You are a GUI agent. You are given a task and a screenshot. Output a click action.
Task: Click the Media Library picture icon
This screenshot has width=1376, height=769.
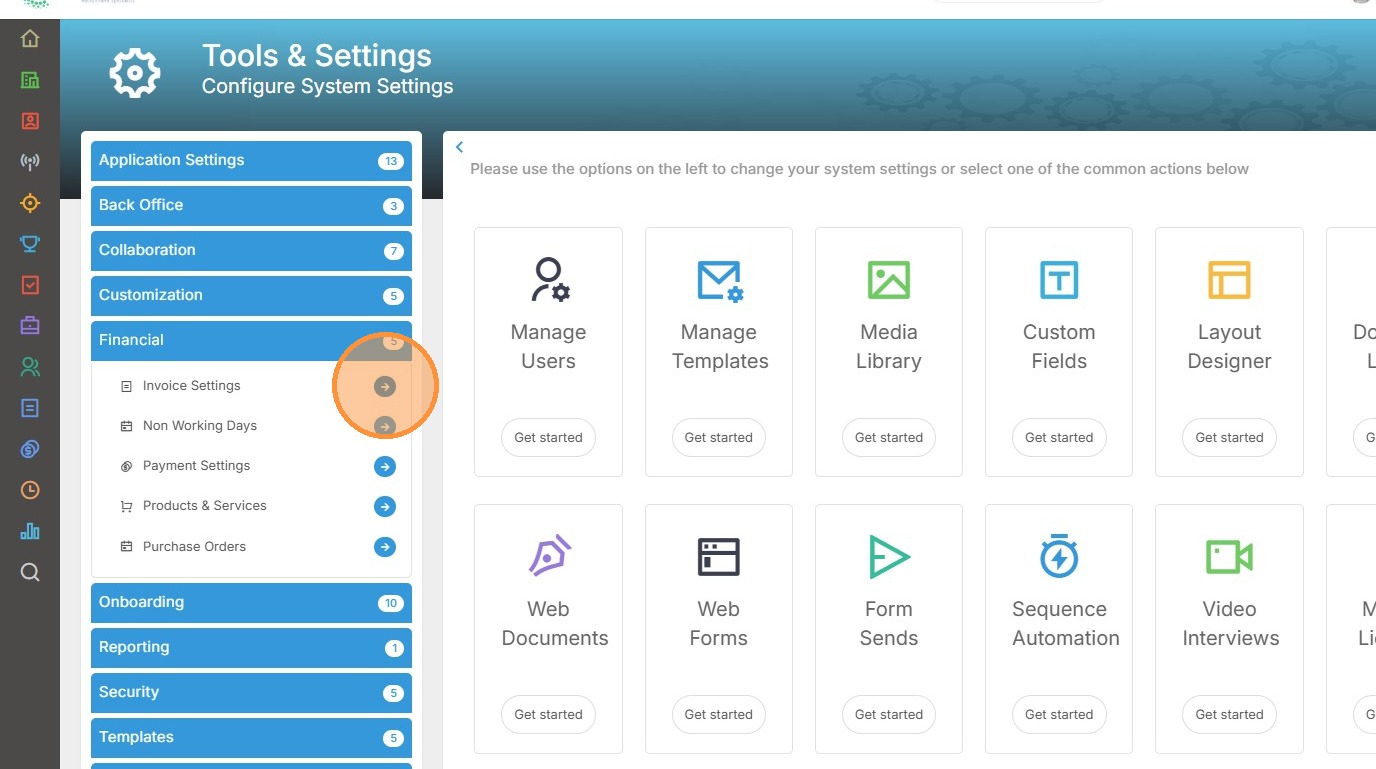(889, 280)
